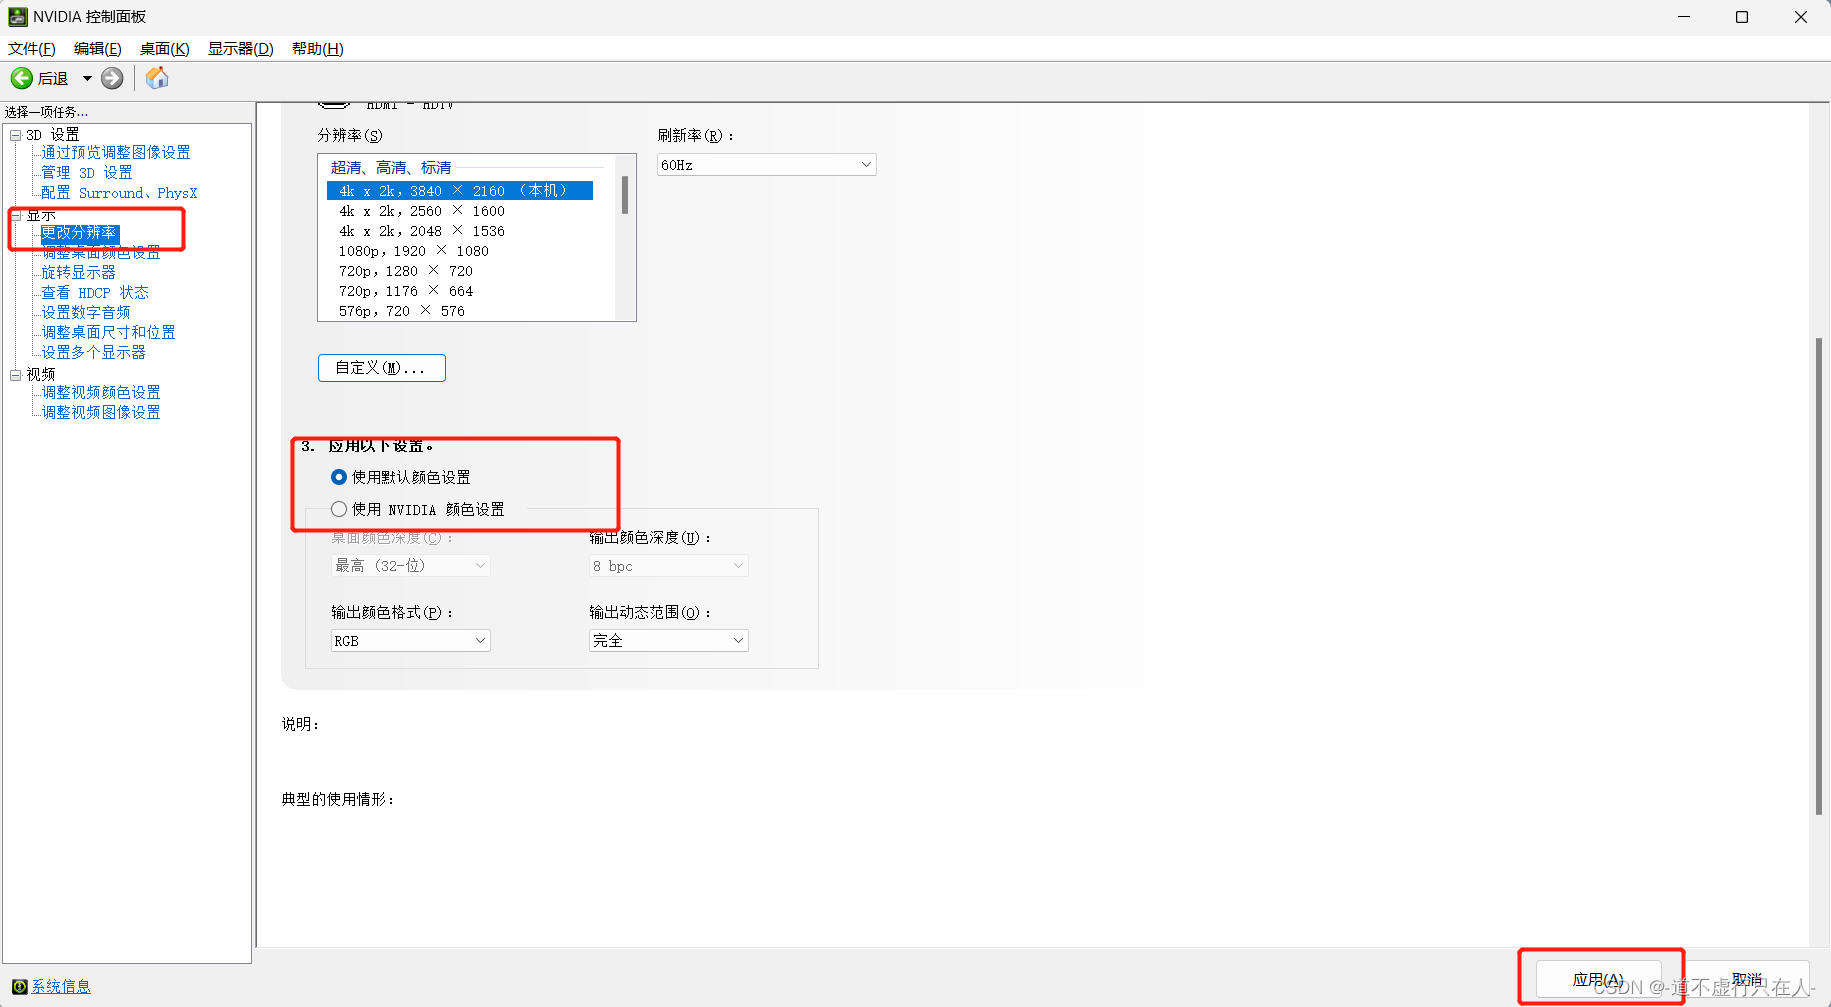Choose resolution 4k x 2k, 2048 × 1536
The width and height of the screenshot is (1831, 1007).
pyautogui.click(x=422, y=231)
